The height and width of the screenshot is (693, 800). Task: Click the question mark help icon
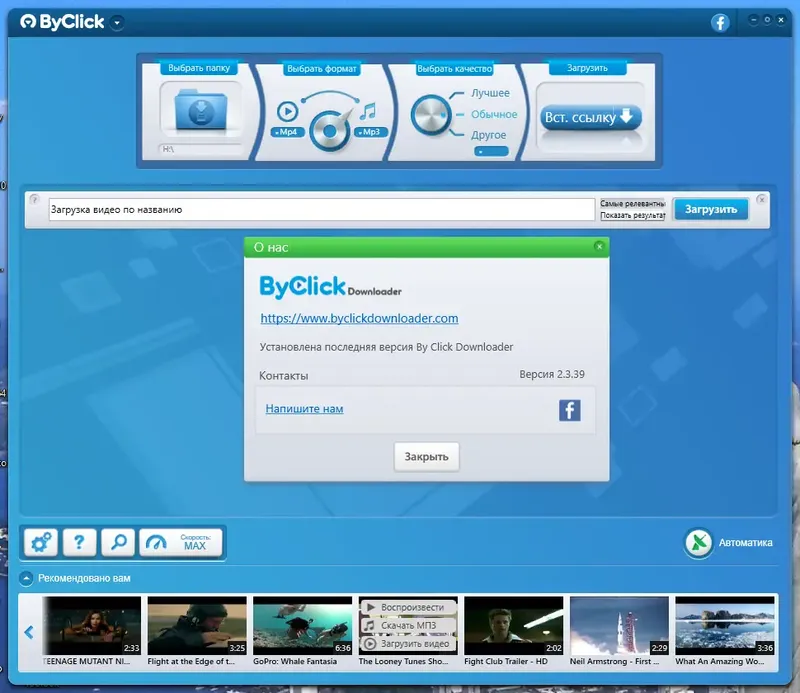click(80, 541)
